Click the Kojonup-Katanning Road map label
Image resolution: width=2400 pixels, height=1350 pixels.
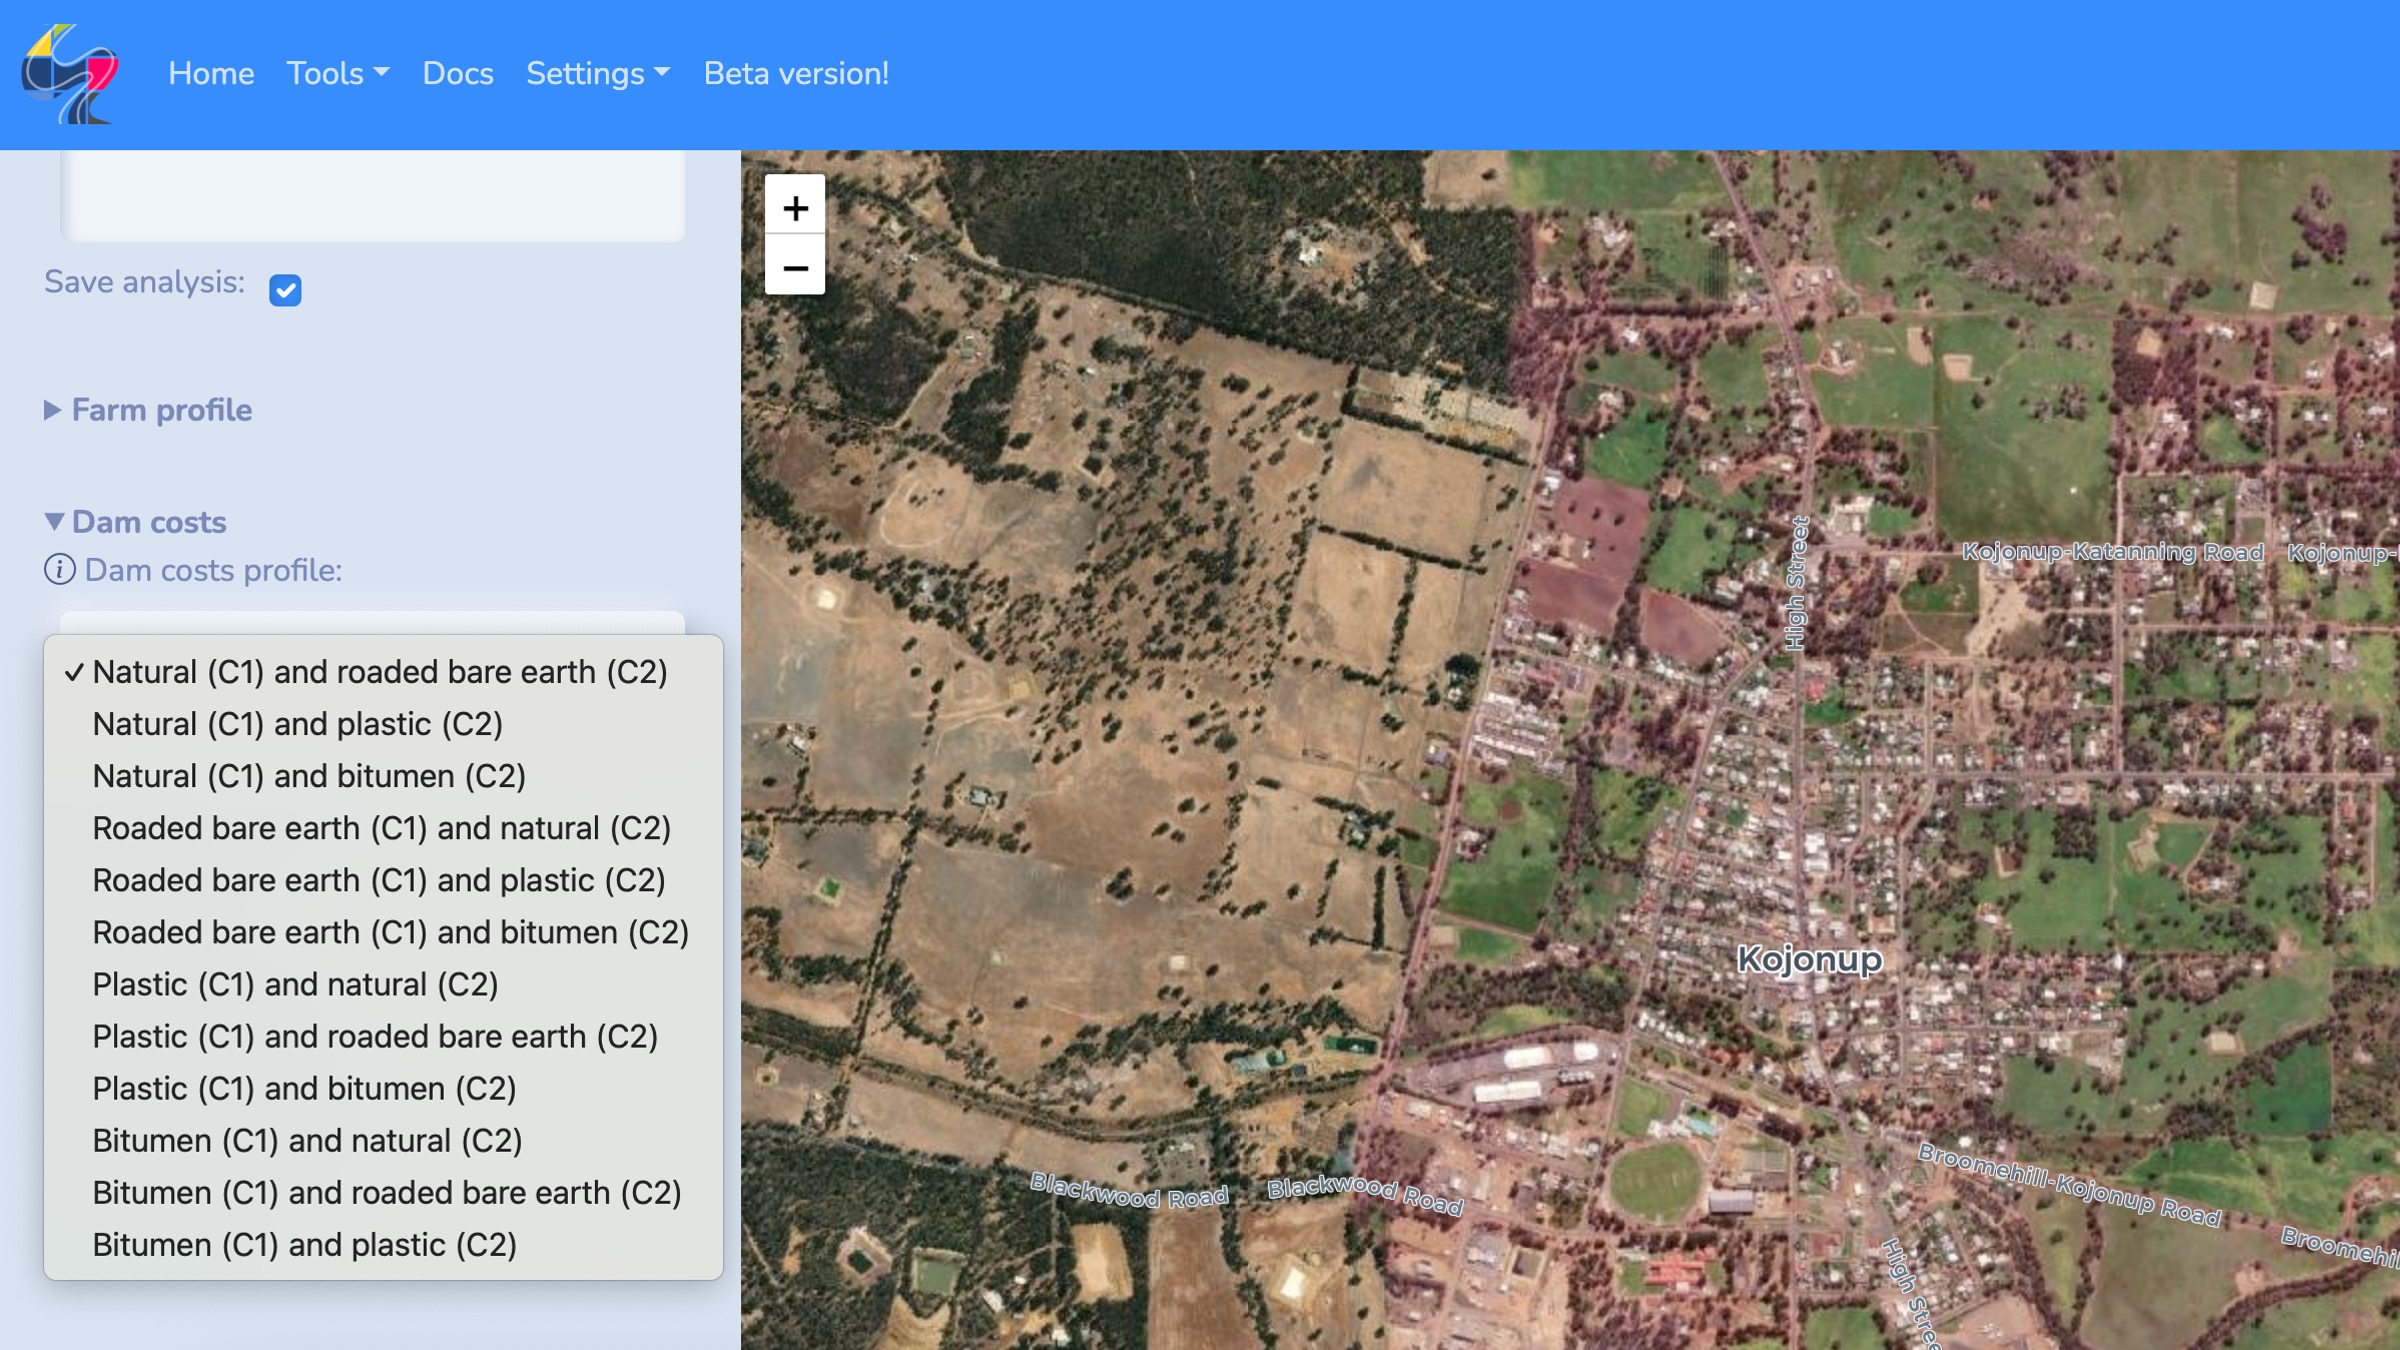[2112, 552]
